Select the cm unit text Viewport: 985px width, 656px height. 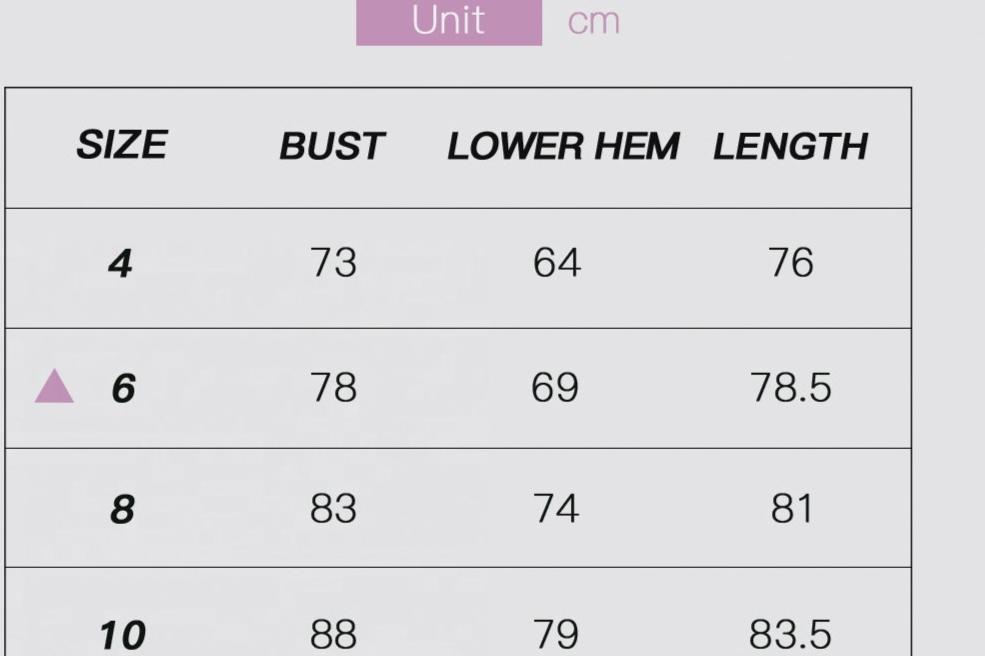(x=593, y=21)
